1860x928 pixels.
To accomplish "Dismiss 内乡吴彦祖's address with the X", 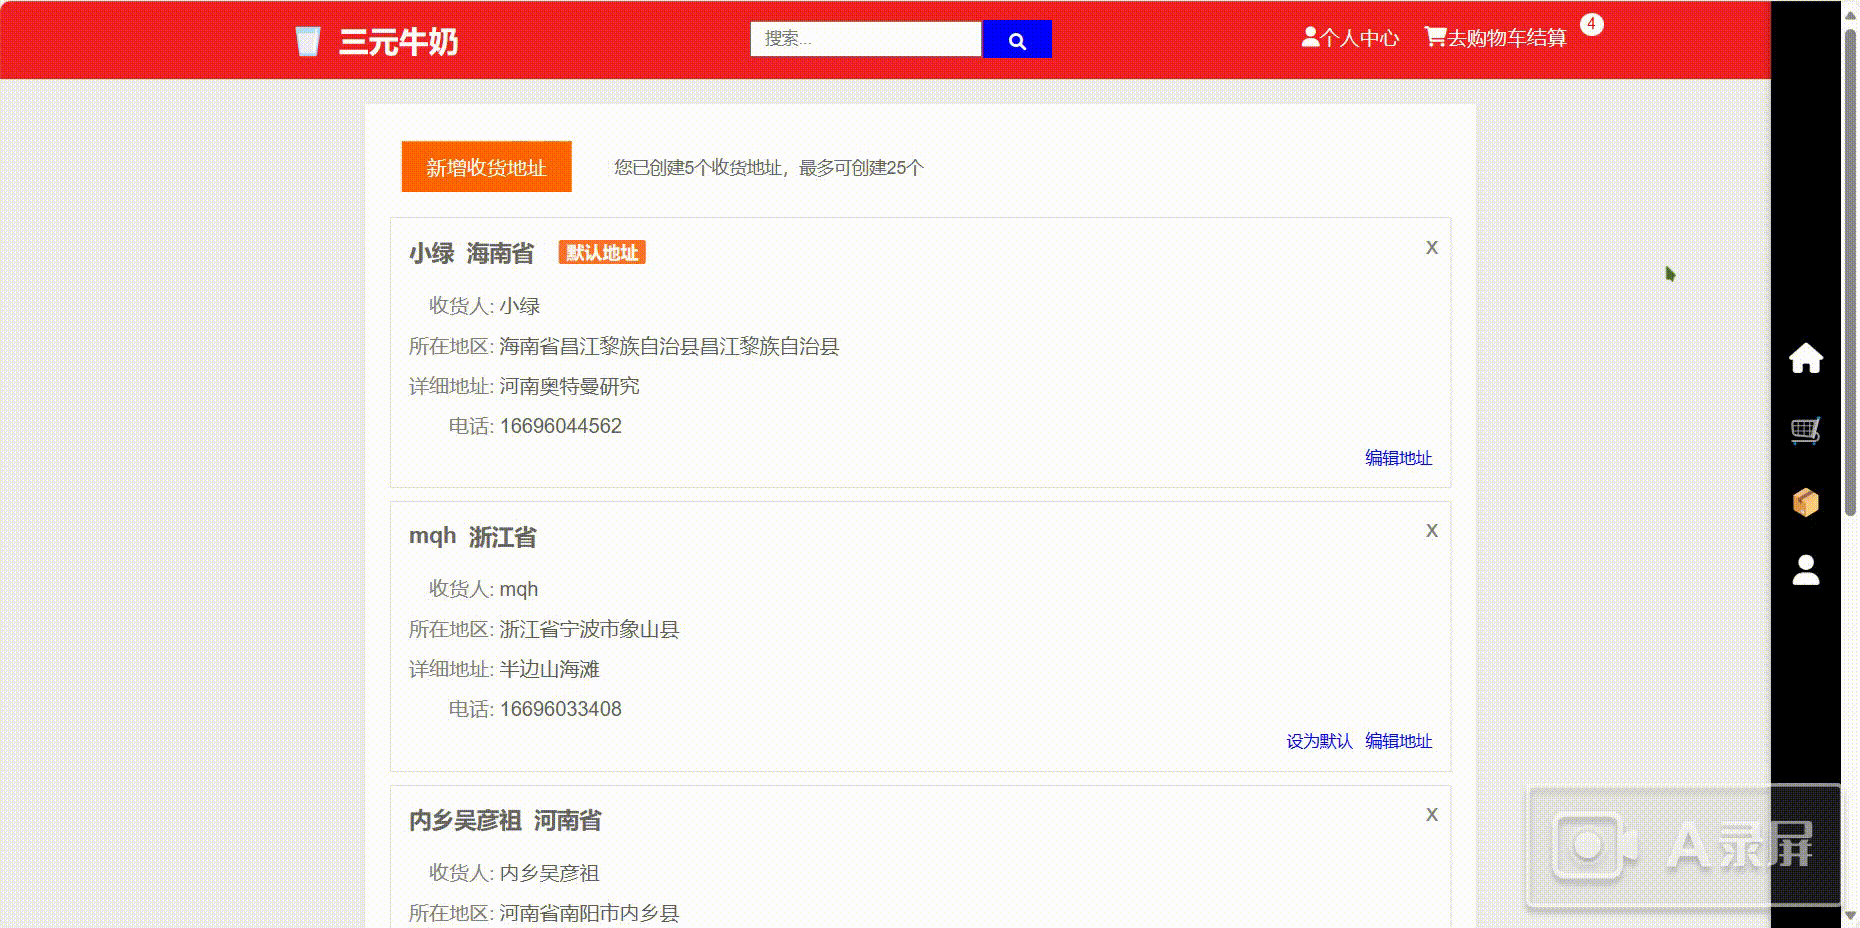I will 1433,814.
